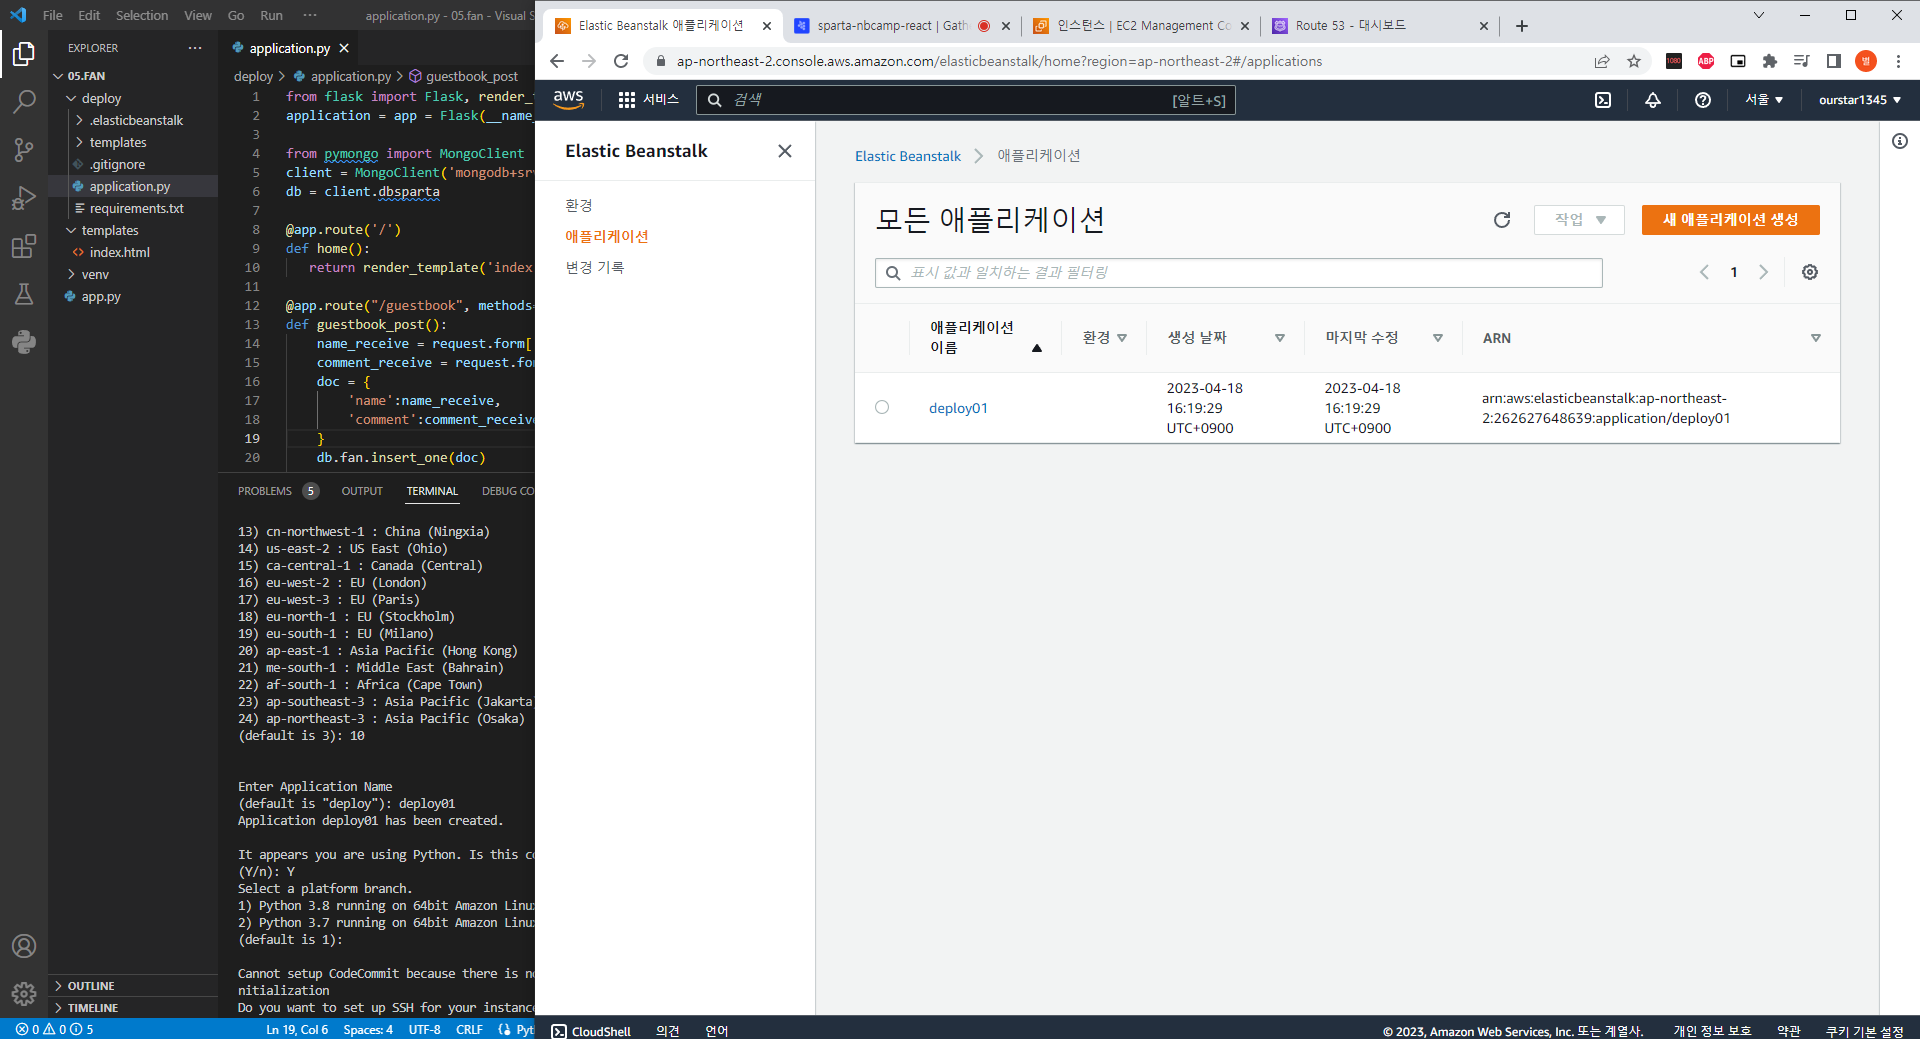Open CloudShell from the footer
The width and height of the screenshot is (1920, 1039).
coord(591,1031)
